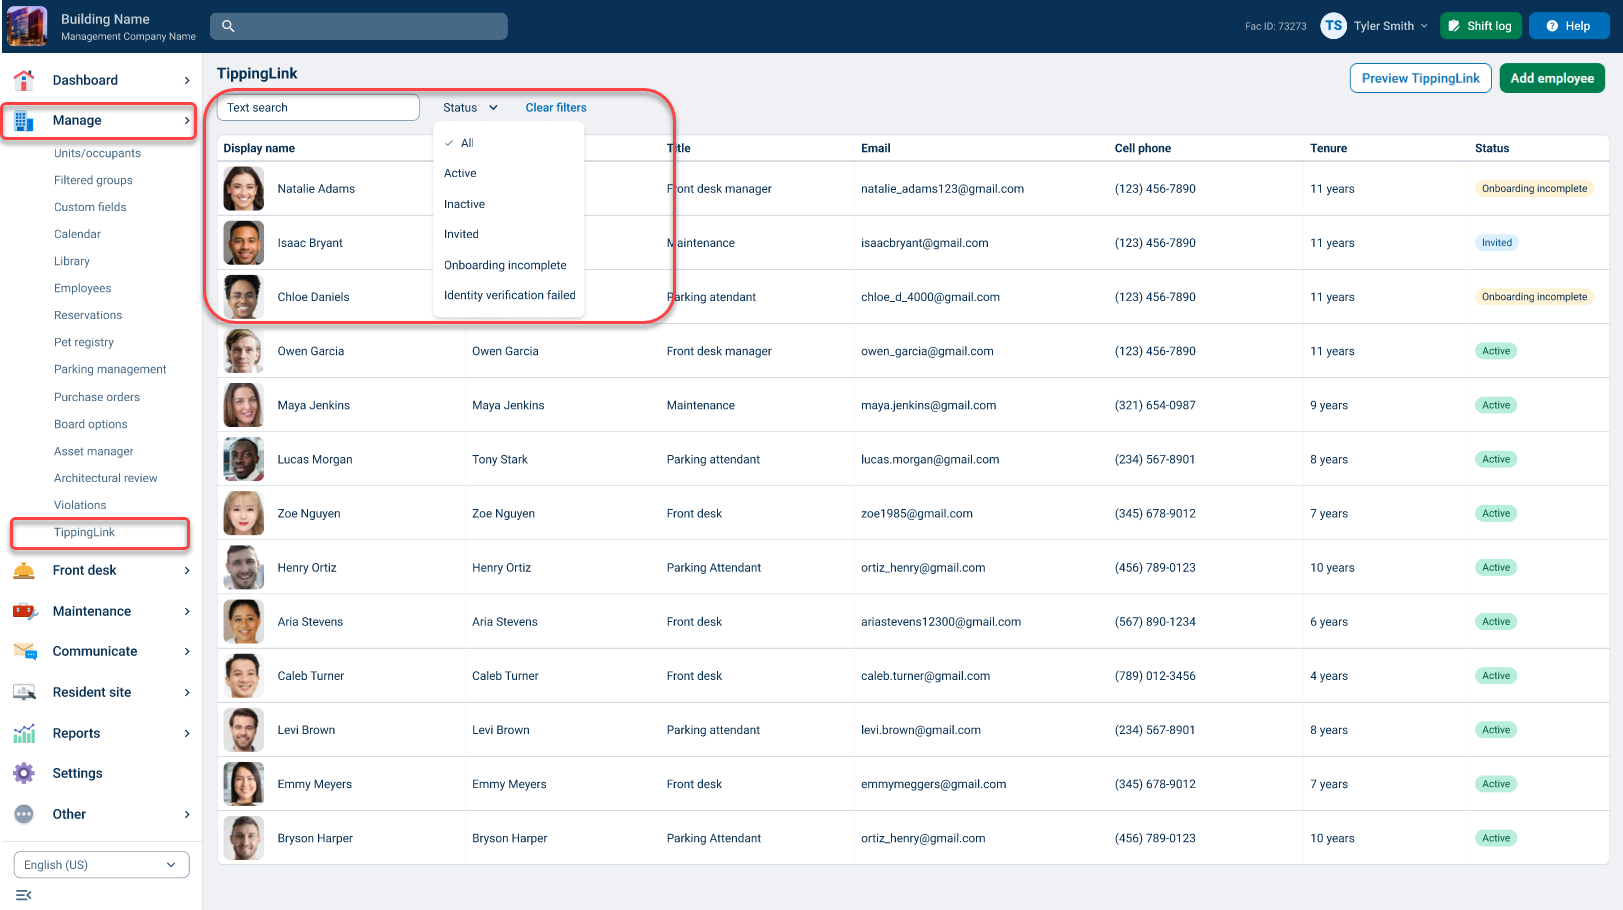
Task: Click Clear filters link
Action: point(556,107)
